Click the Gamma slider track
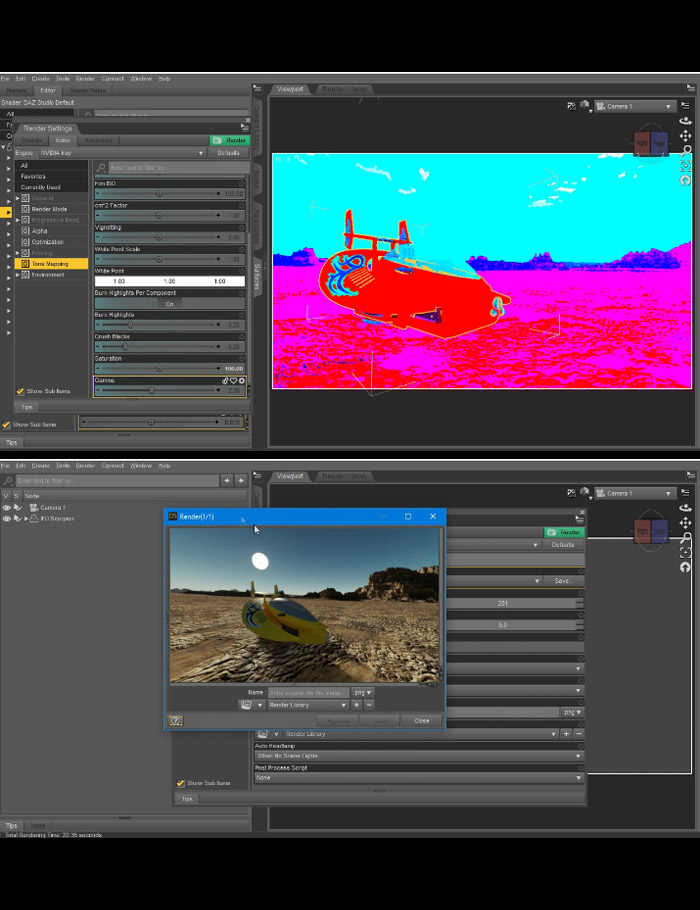The height and width of the screenshot is (910, 700). tap(158, 391)
